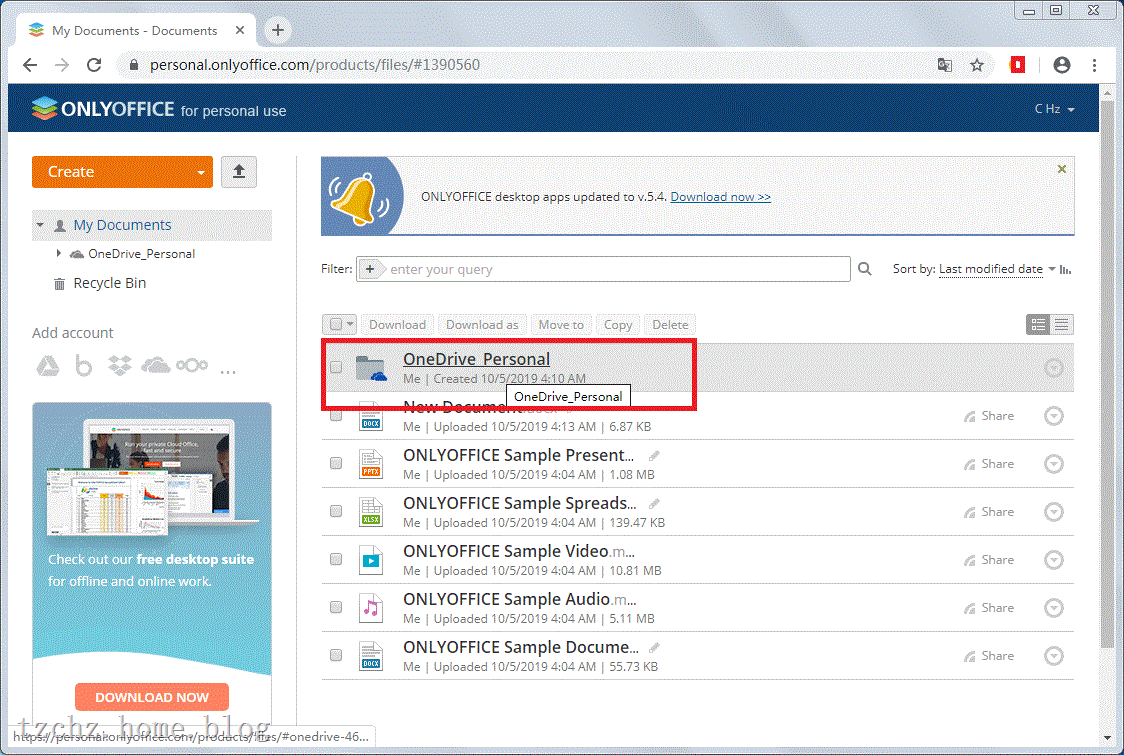Select the Sample Video row checkbox
This screenshot has width=1124, height=755.
(335, 559)
